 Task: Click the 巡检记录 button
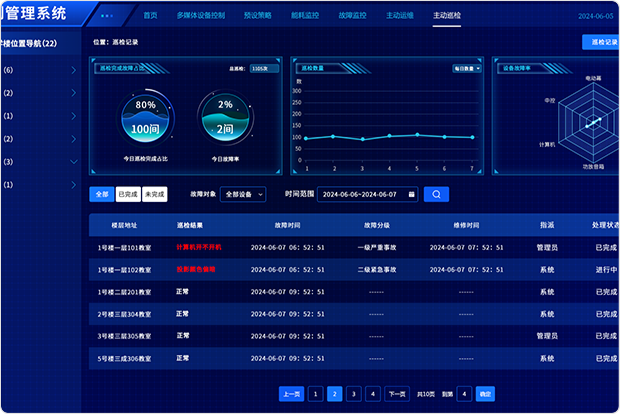pyautogui.click(x=600, y=43)
